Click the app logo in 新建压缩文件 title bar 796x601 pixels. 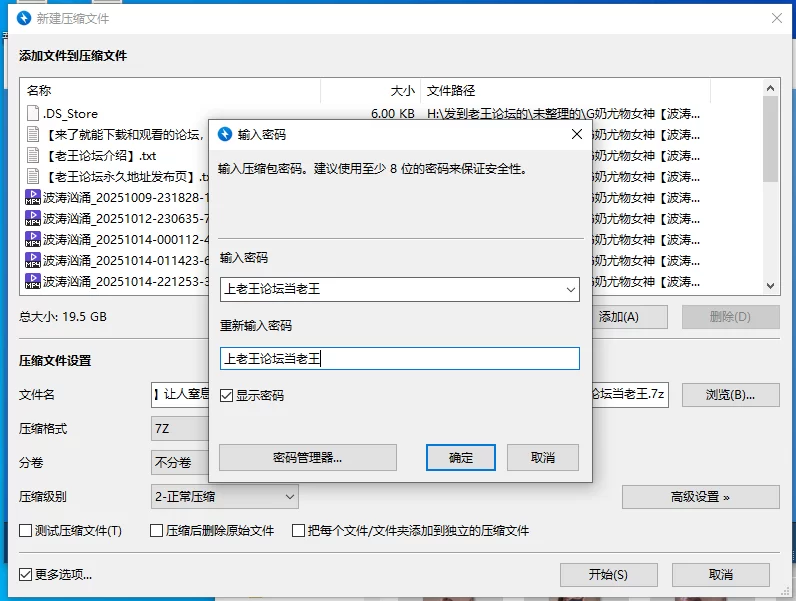(x=24, y=18)
